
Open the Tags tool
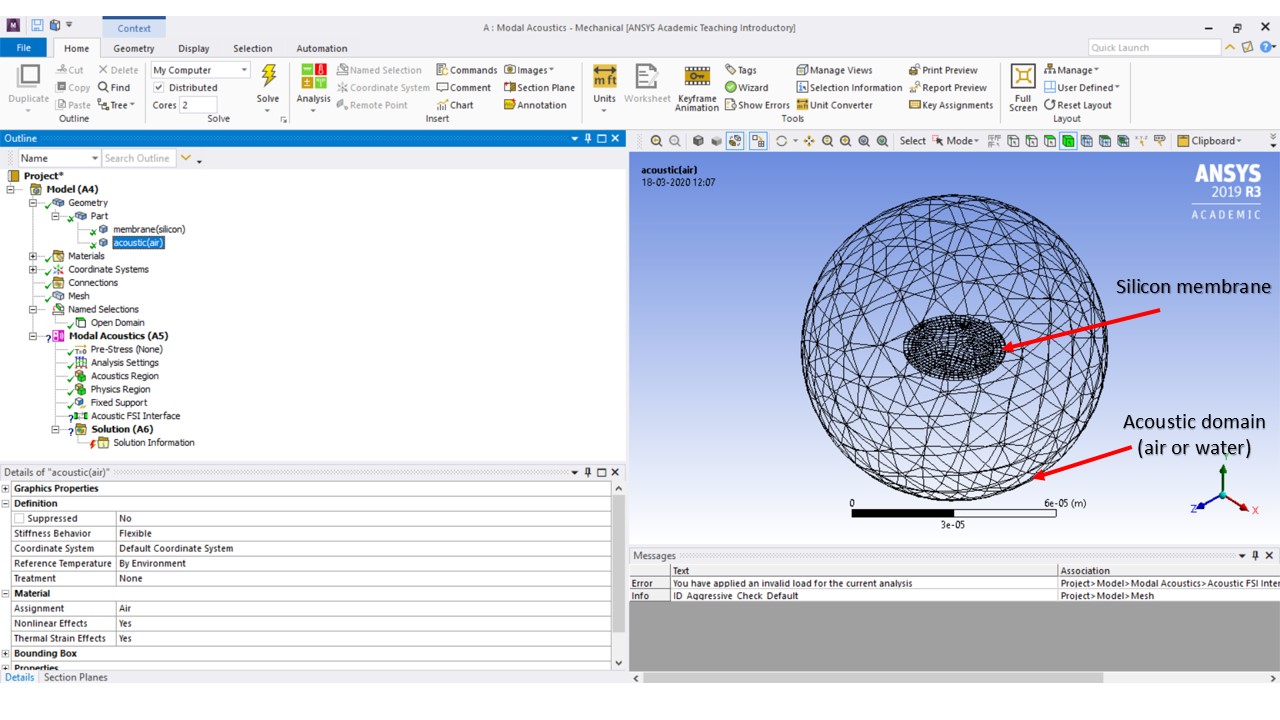tap(740, 70)
